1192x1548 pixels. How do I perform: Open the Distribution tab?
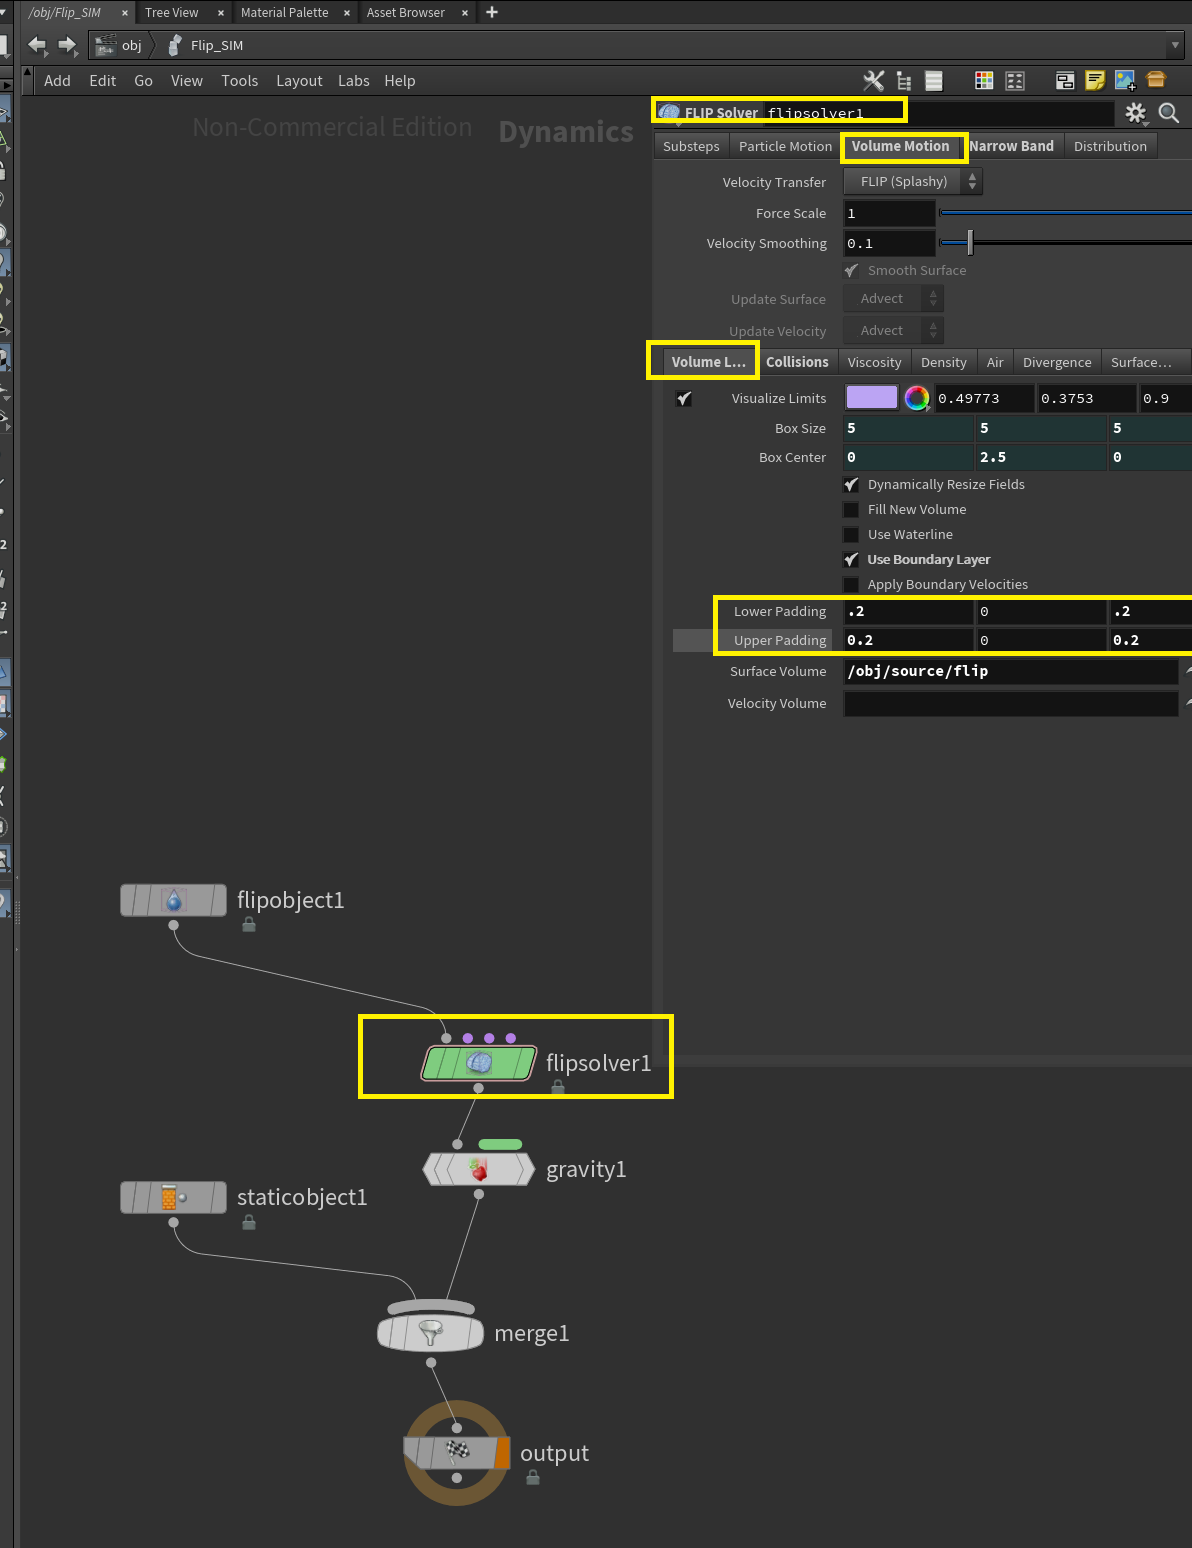click(x=1110, y=146)
